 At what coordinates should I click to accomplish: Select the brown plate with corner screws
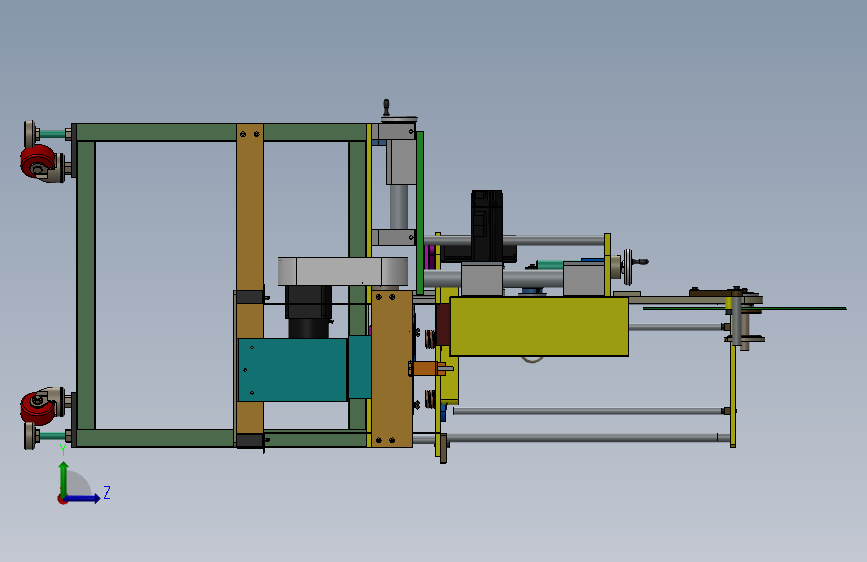pyautogui.click(x=392, y=369)
